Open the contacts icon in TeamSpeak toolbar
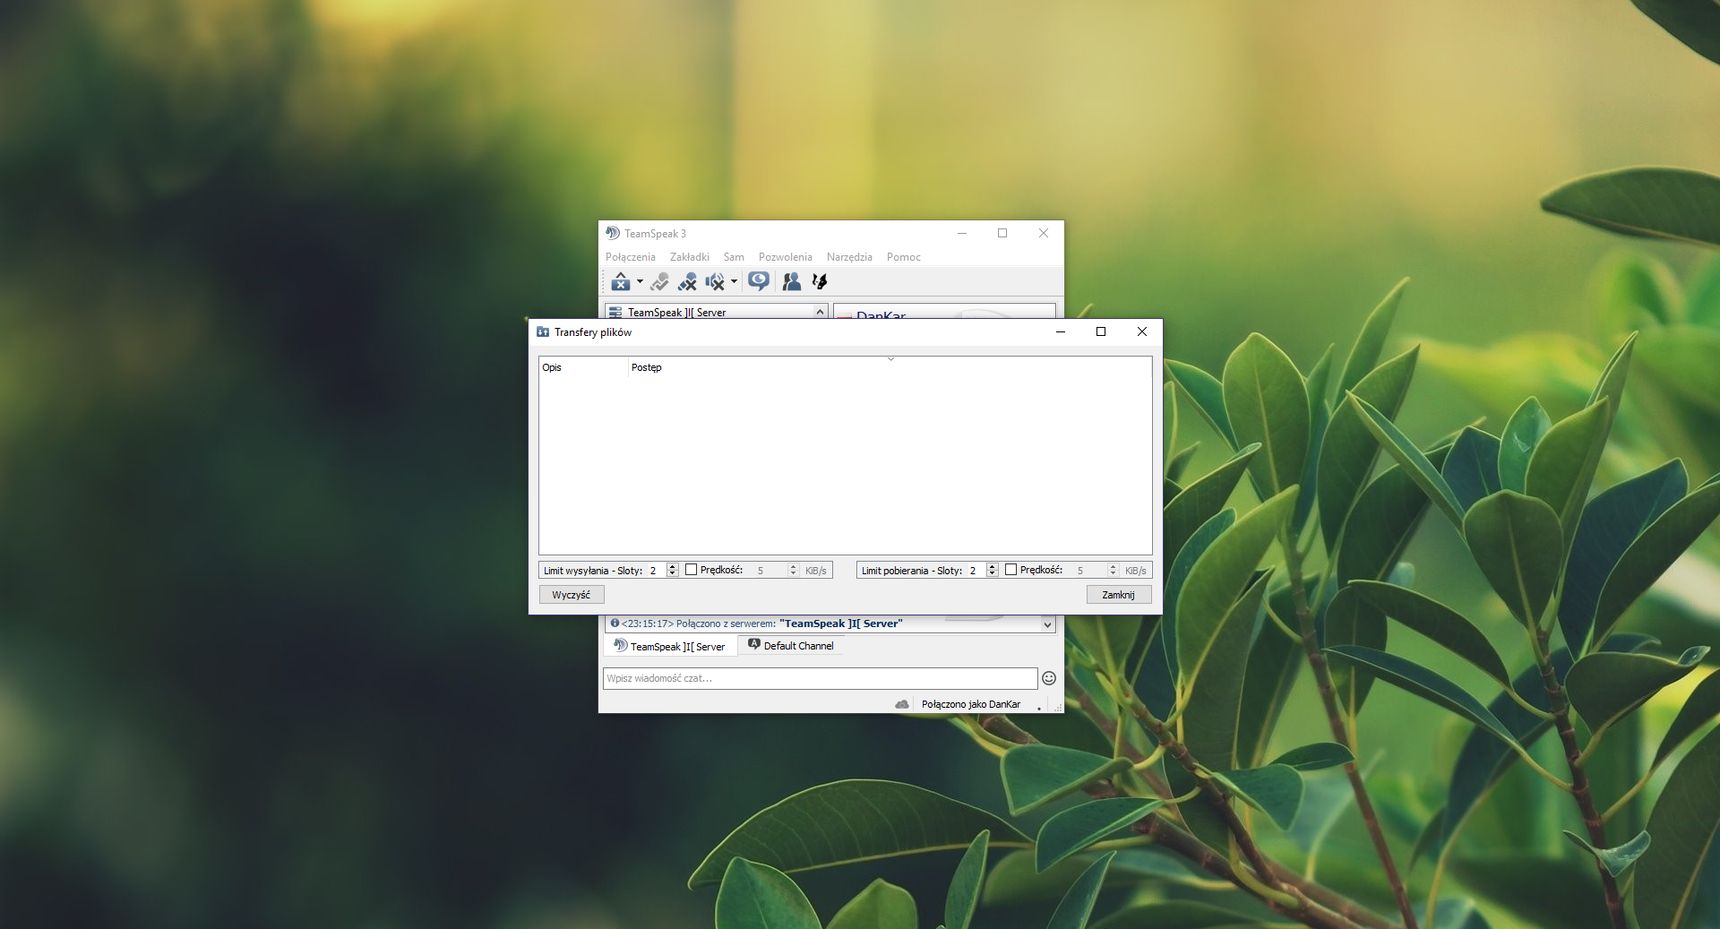Image resolution: width=1720 pixels, height=929 pixels. pos(791,282)
